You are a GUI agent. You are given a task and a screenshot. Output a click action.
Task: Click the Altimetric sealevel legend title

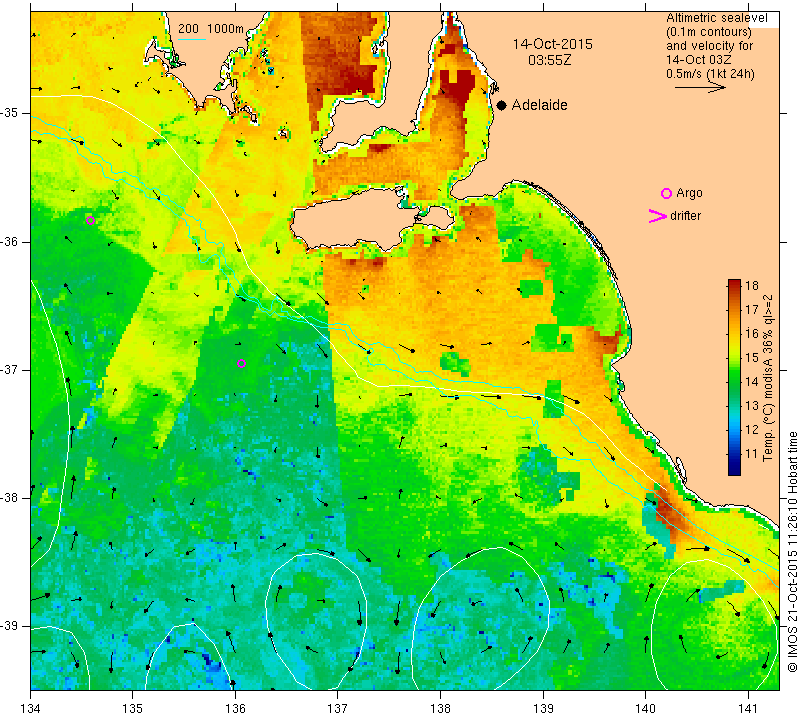coord(716,18)
